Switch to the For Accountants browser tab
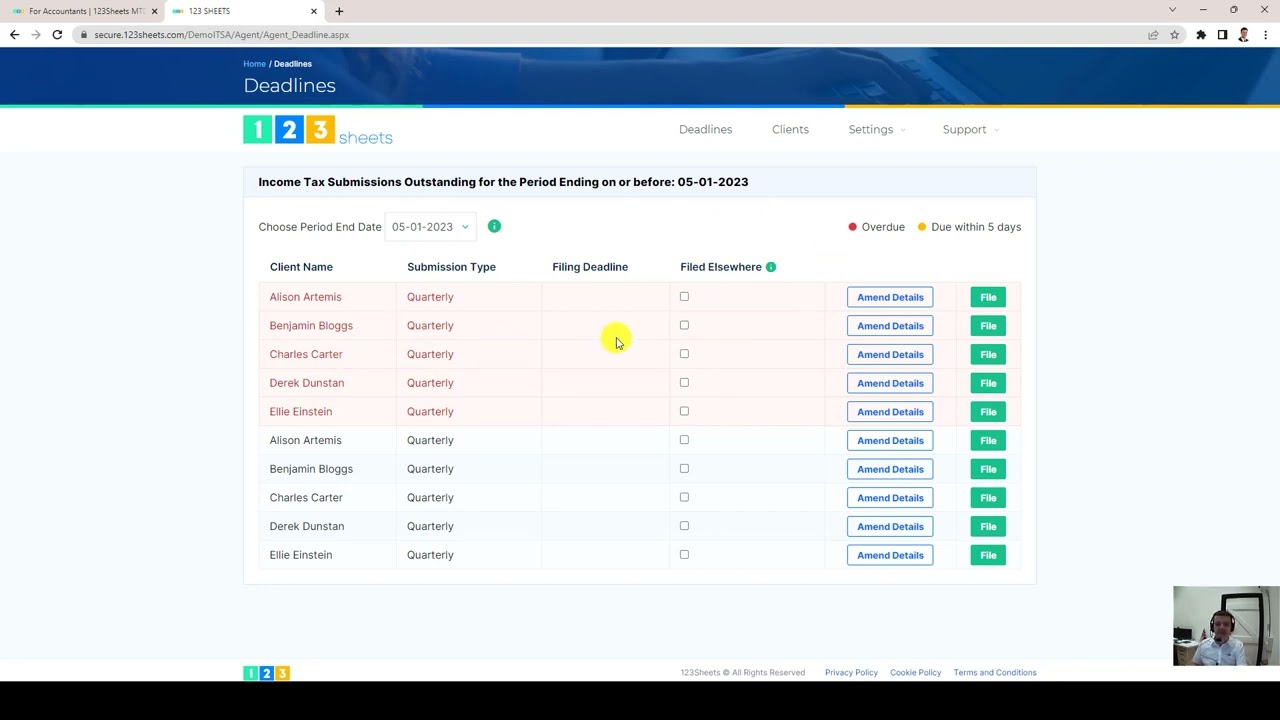The width and height of the screenshot is (1280, 720). pos(84,11)
